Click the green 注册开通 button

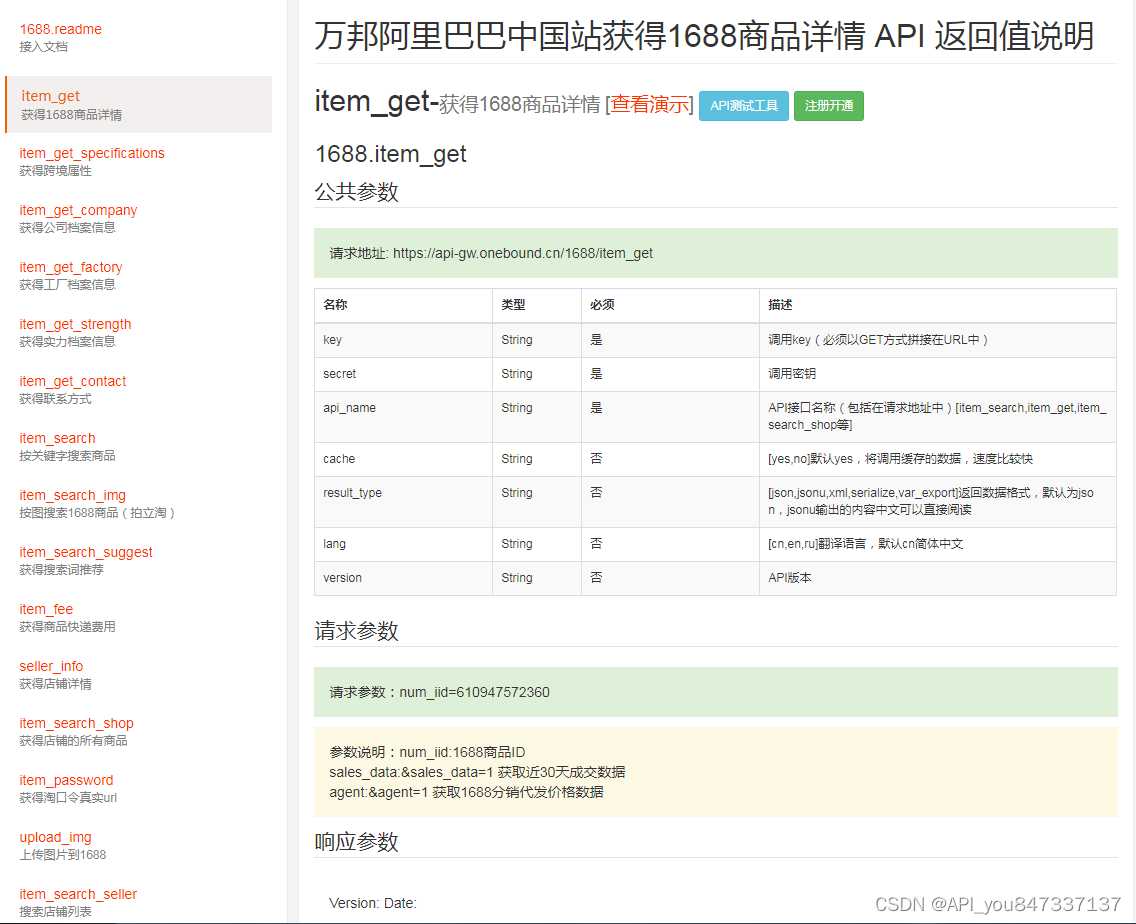(828, 106)
